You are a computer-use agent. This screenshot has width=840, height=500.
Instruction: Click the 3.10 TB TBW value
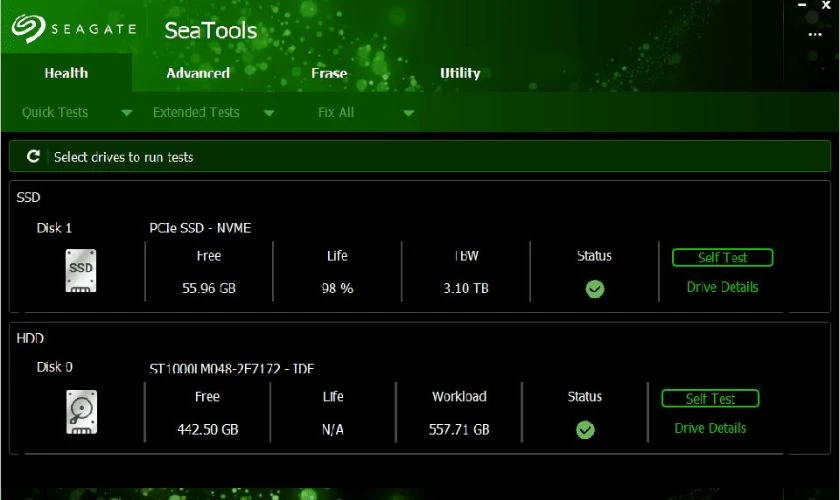click(466, 288)
